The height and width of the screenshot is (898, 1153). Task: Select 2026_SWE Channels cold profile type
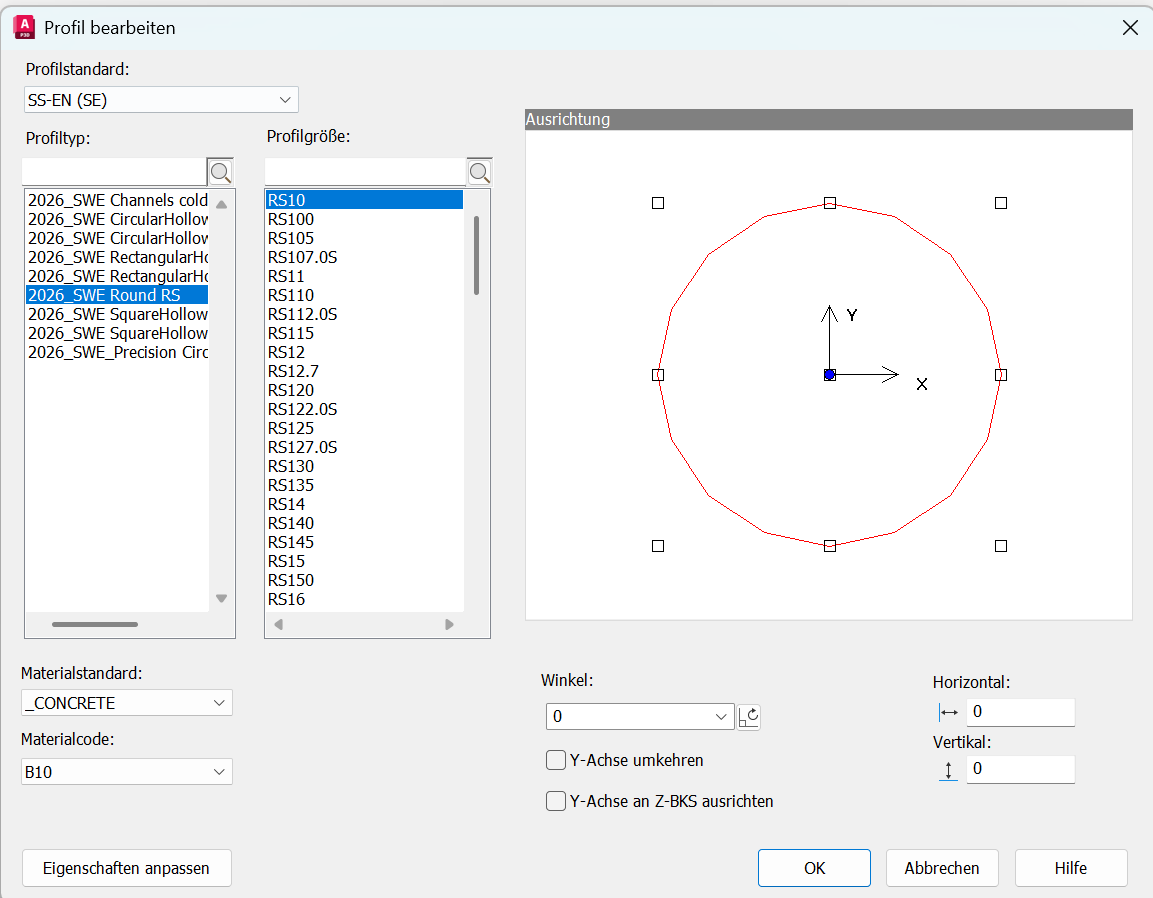click(x=117, y=200)
